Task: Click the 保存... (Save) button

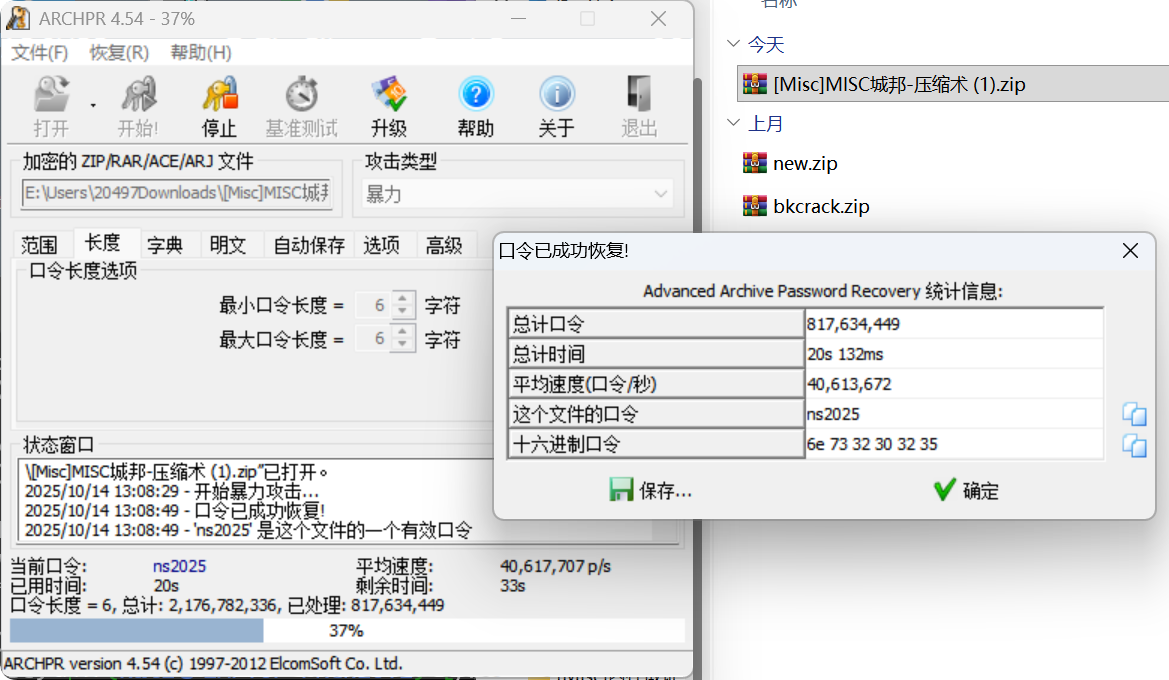Action: click(651, 490)
